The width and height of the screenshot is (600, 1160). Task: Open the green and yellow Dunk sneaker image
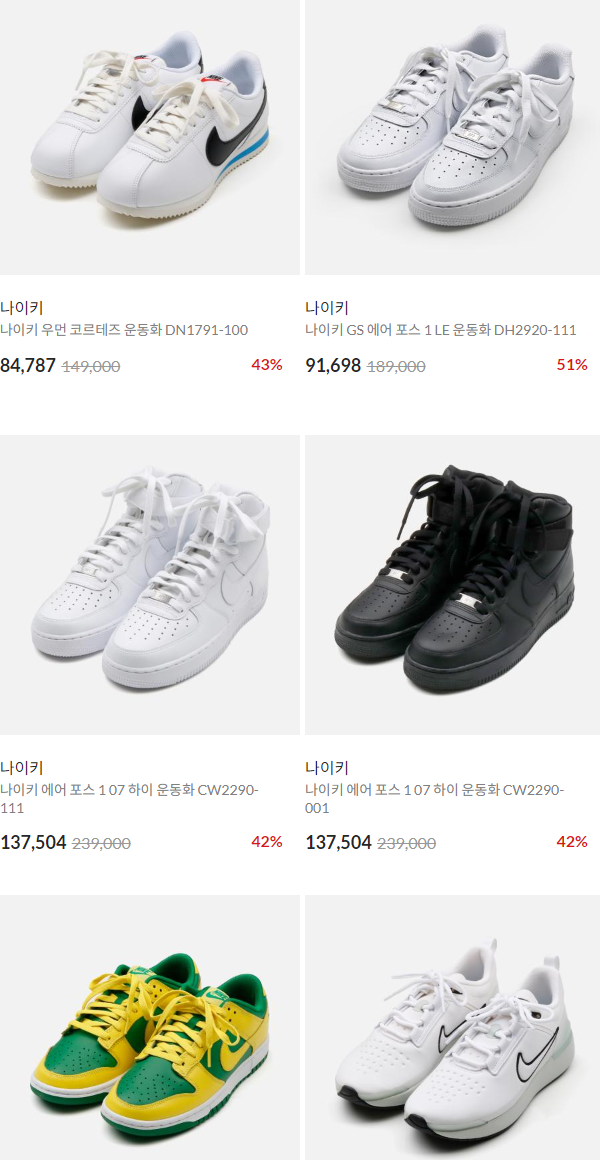149,1028
